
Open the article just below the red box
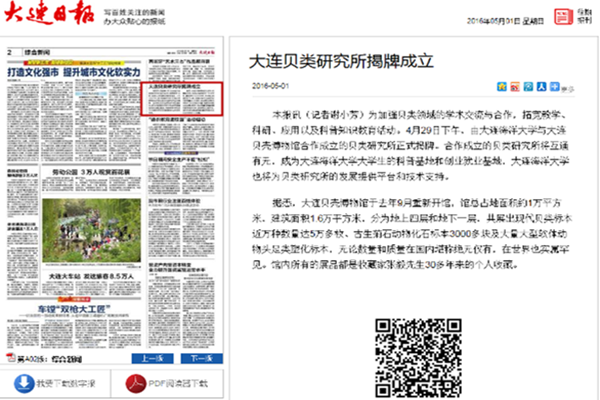[181, 132]
